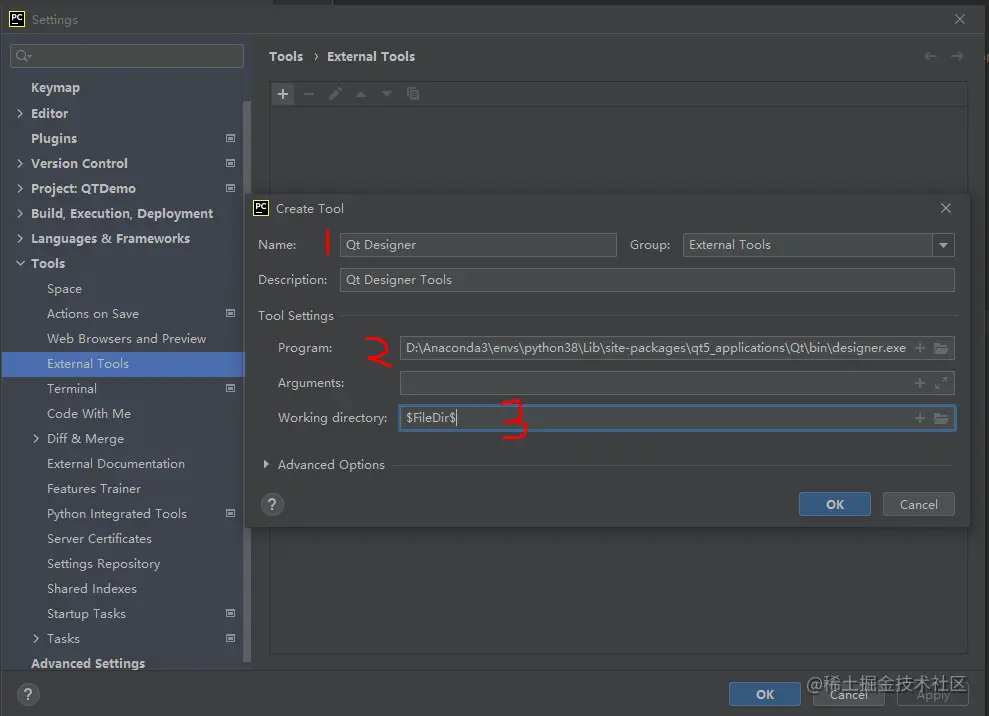Expand the Editor settings node
The height and width of the screenshot is (716, 989).
20,114
